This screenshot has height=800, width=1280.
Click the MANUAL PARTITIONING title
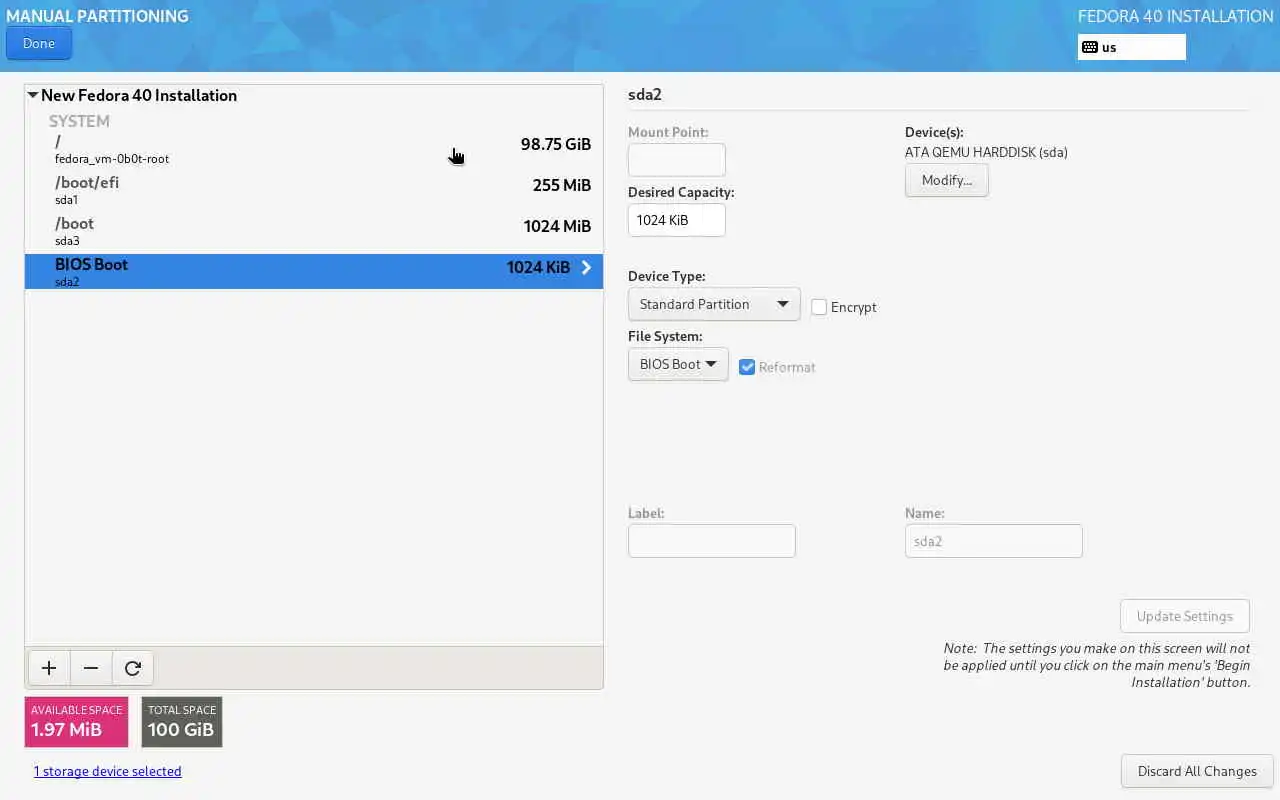[97, 16]
